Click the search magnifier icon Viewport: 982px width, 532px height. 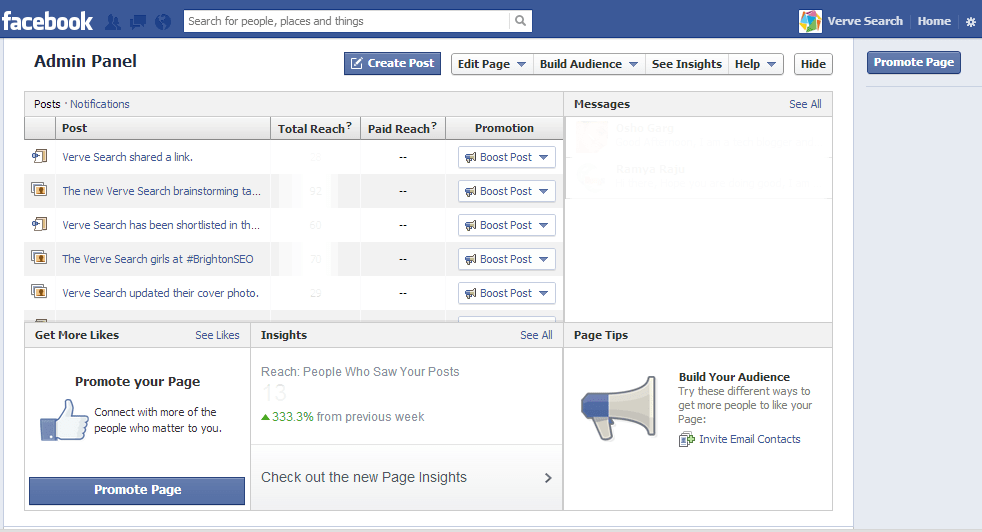tap(520, 21)
